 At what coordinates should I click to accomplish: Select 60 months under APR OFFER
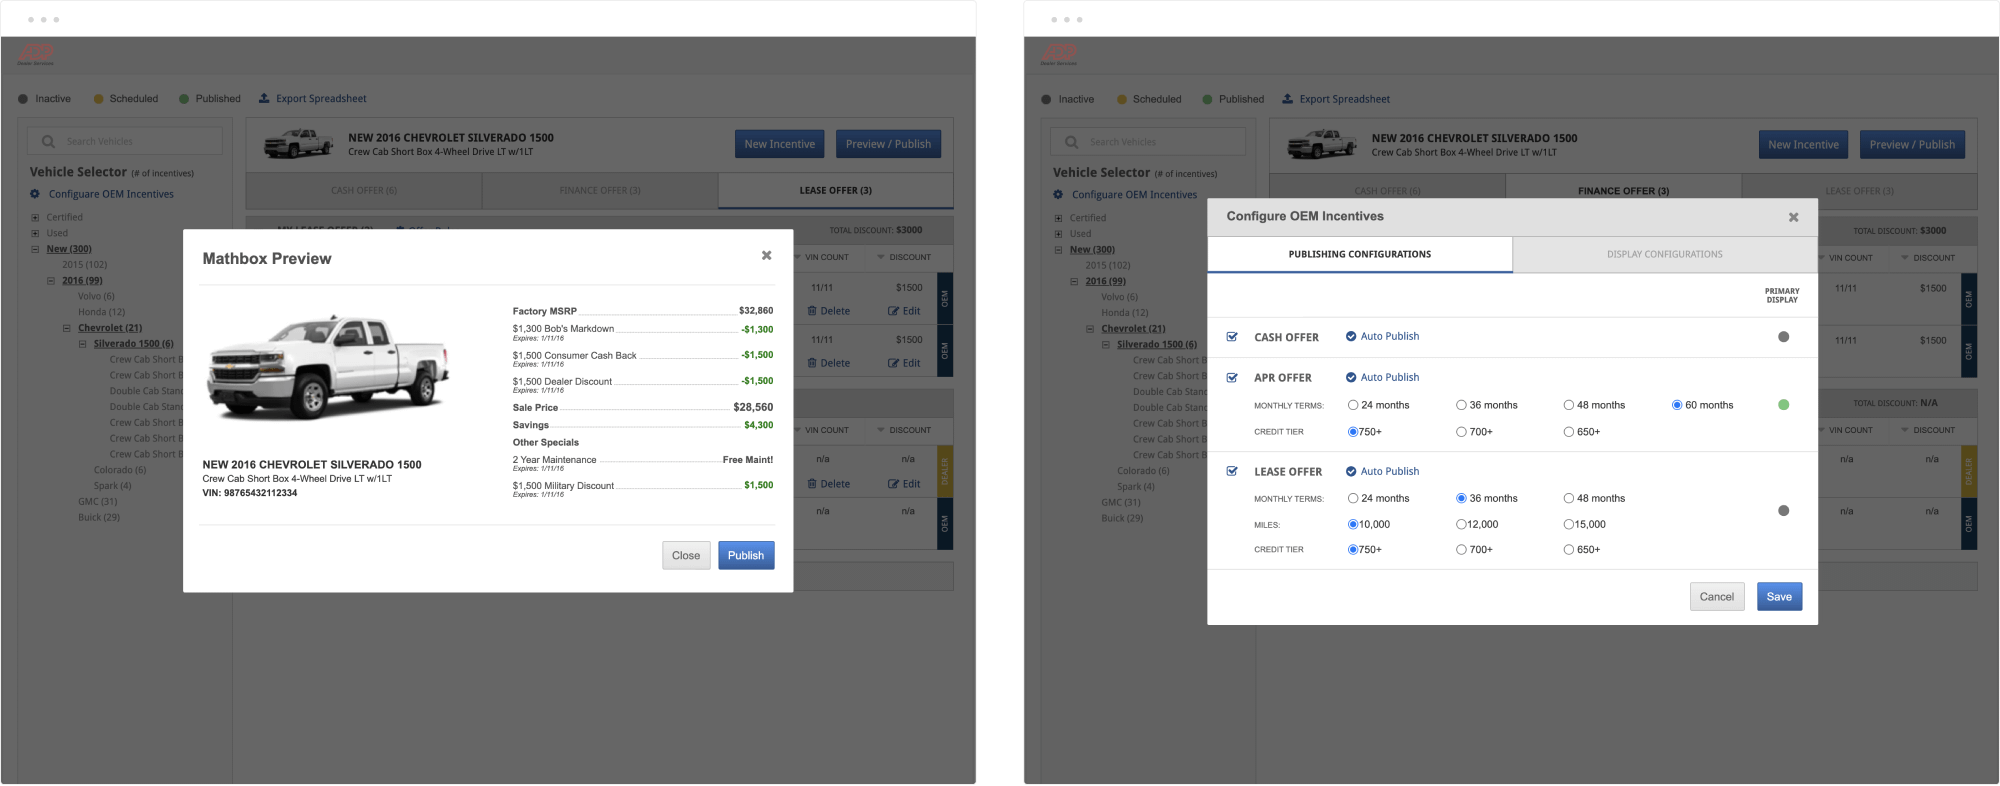coord(1677,405)
